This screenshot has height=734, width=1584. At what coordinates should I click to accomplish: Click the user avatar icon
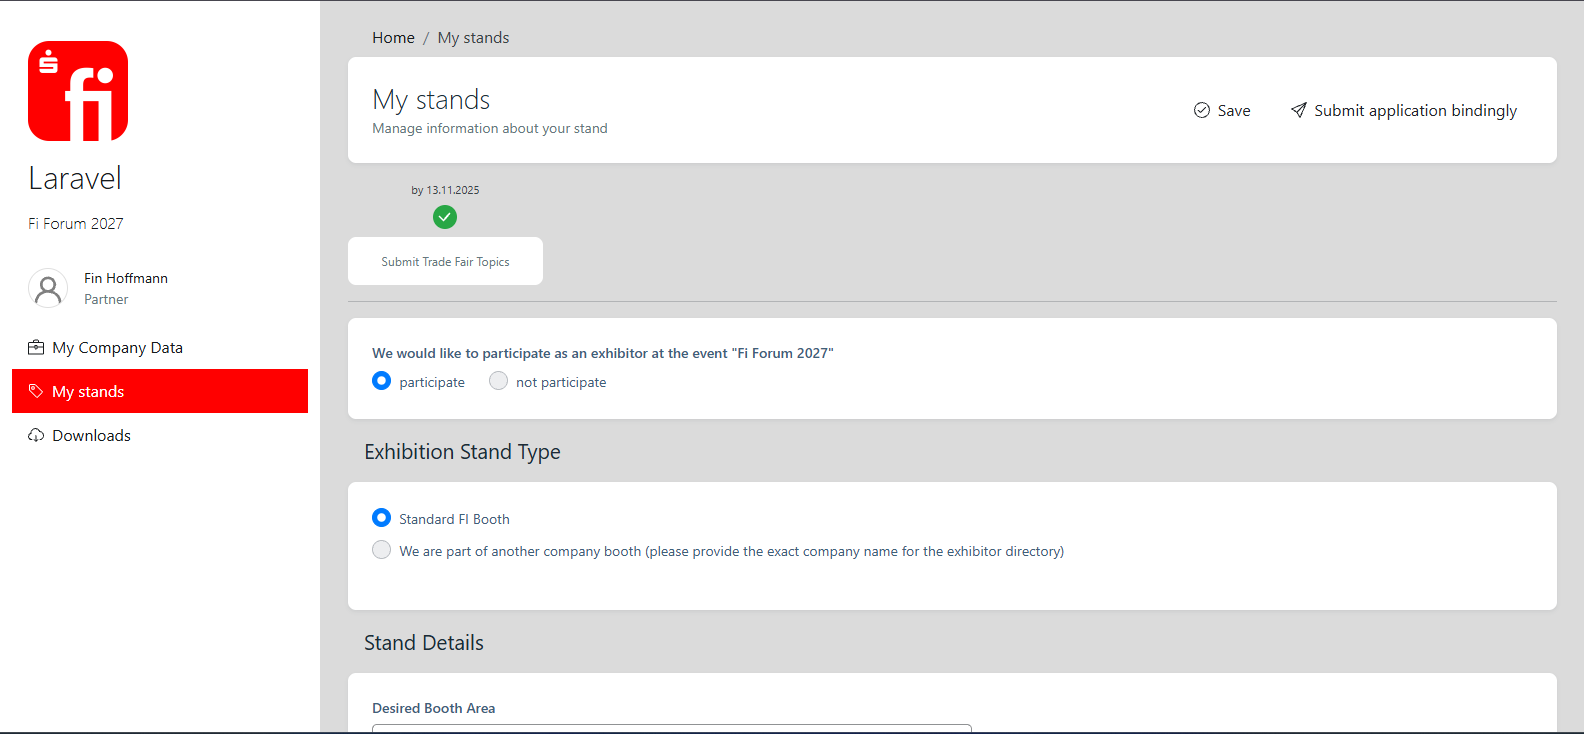(x=48, y=289)
